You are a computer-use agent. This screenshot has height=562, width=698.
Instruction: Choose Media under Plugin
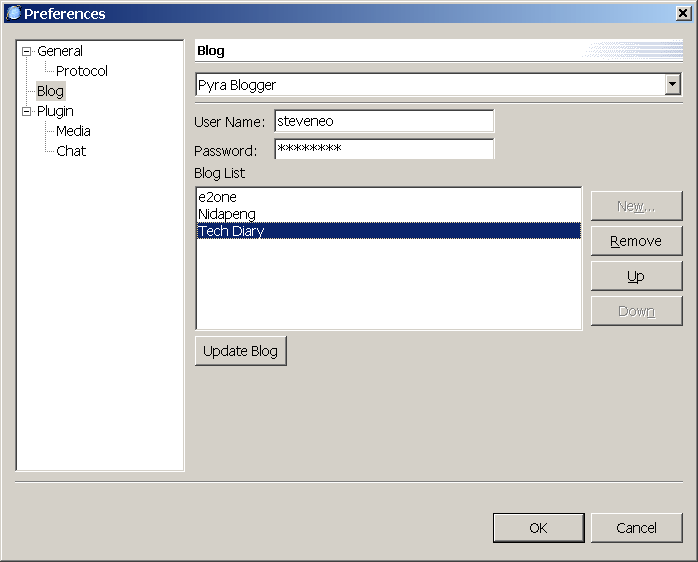pyautogui.click(x=73, y=131)
